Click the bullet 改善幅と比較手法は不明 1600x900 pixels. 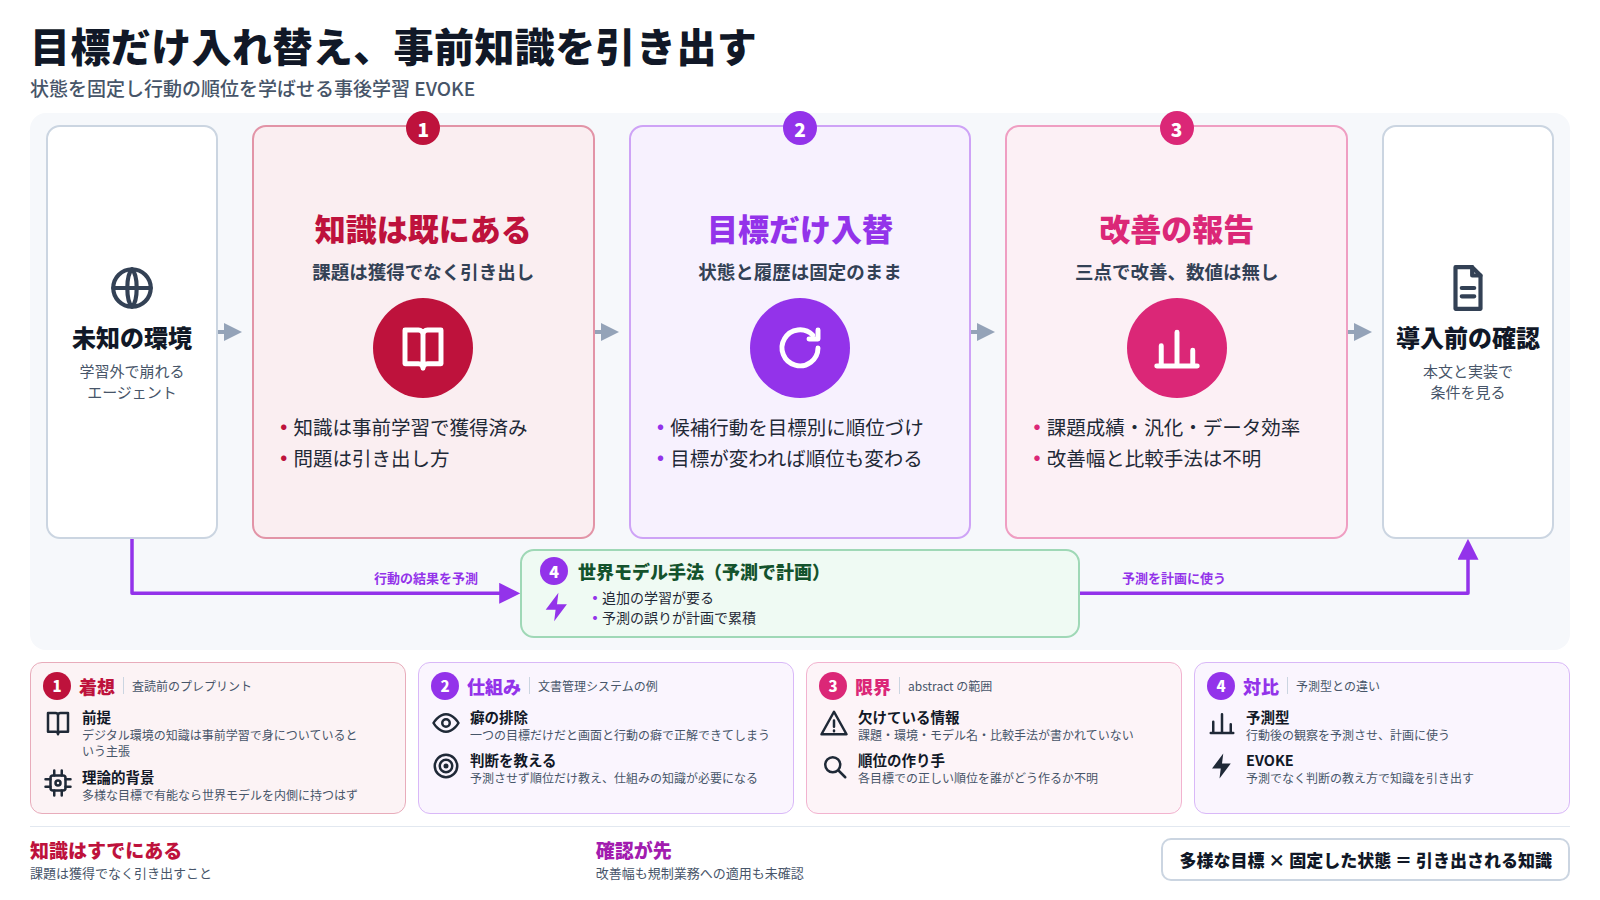pos(1154,459)
